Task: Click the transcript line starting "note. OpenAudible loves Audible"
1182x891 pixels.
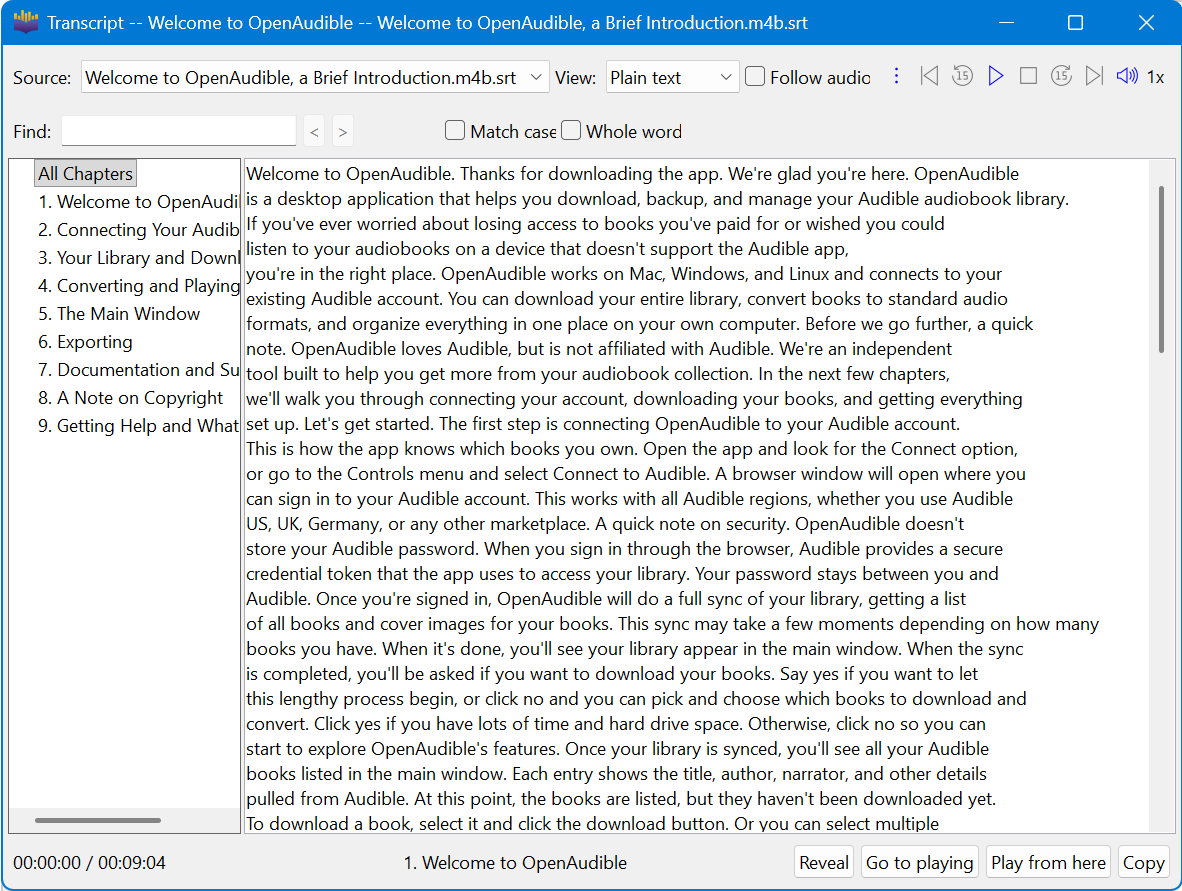Action: click(599, 348)
